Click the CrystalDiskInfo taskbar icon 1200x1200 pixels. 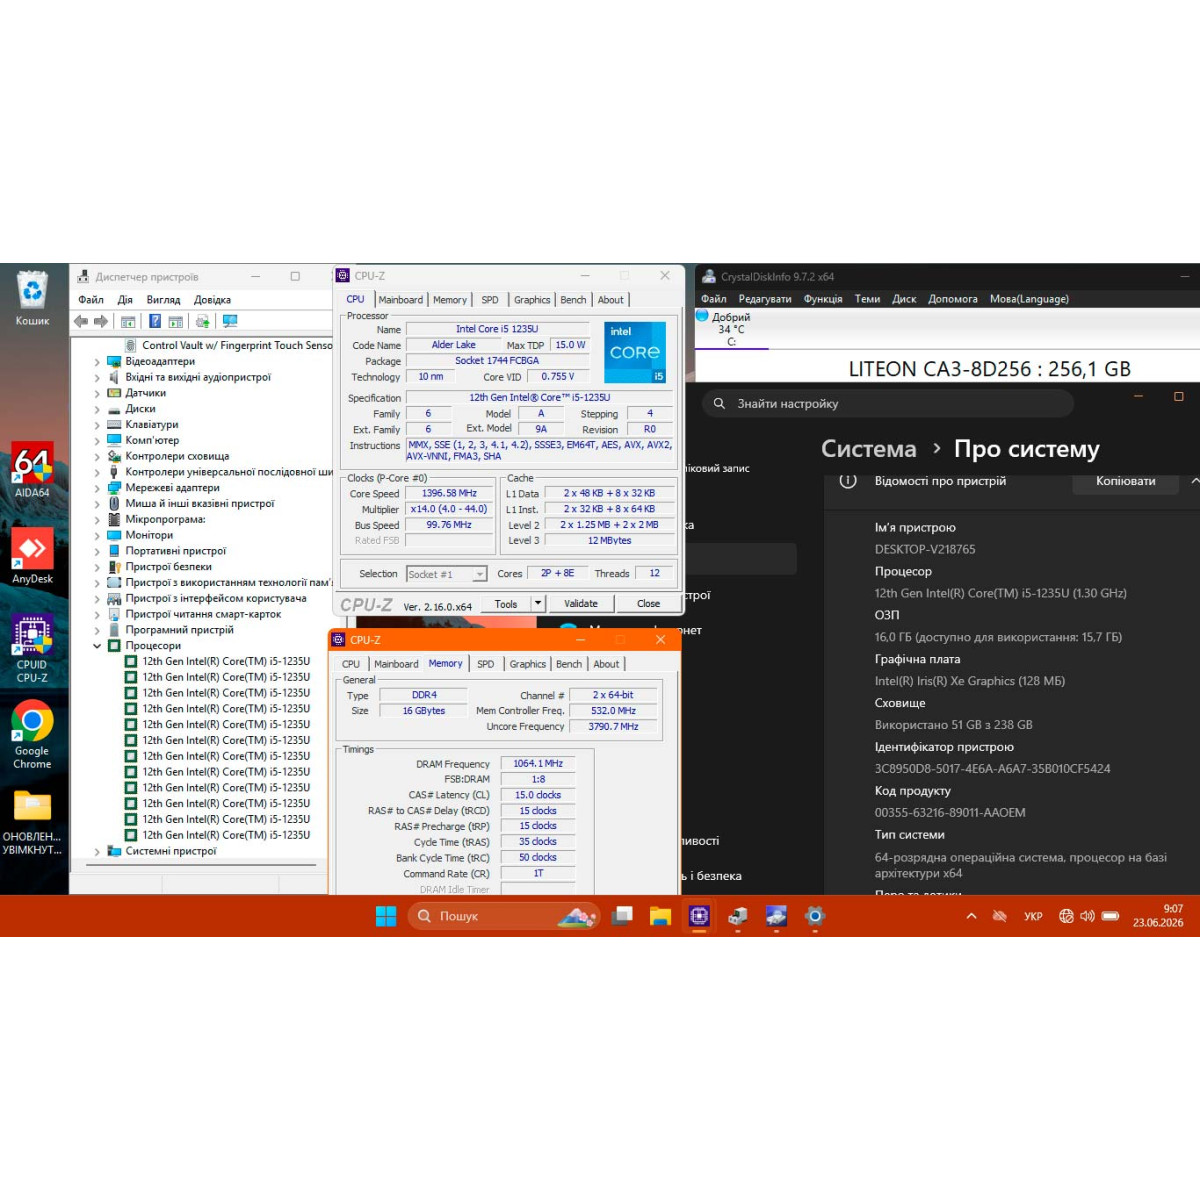[x=776, y=915]
